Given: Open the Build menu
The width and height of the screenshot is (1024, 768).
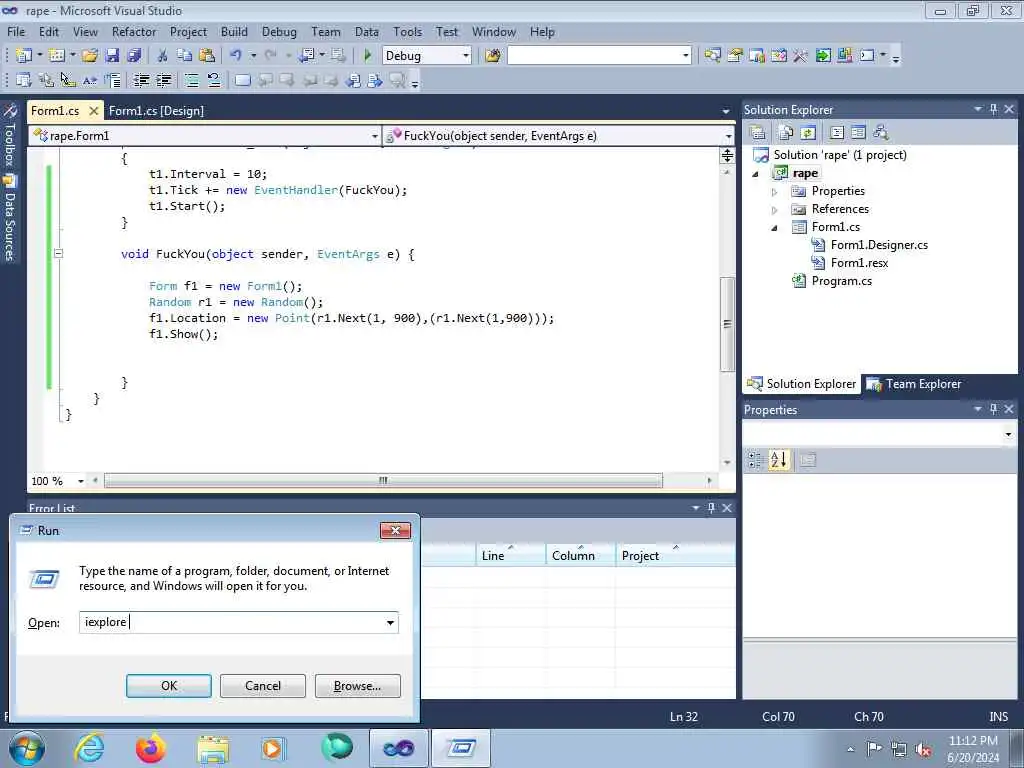Looking at the screenshot, I should (x=234, y=31).
